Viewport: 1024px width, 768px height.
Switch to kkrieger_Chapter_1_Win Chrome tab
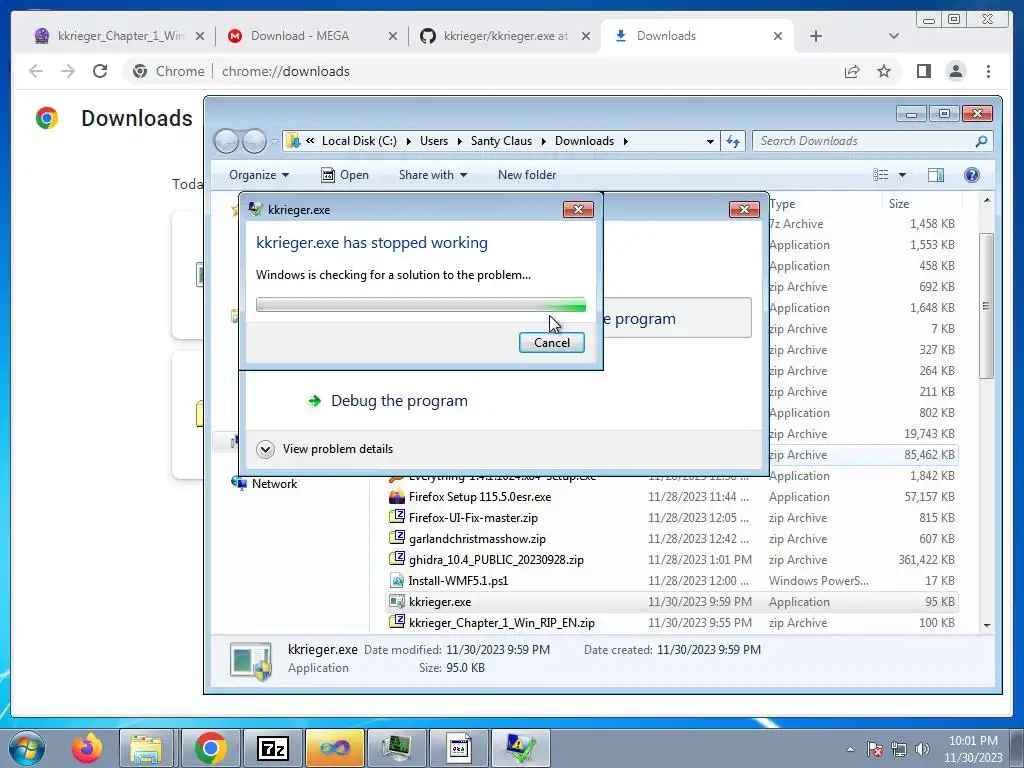click(x=120, y=36)
